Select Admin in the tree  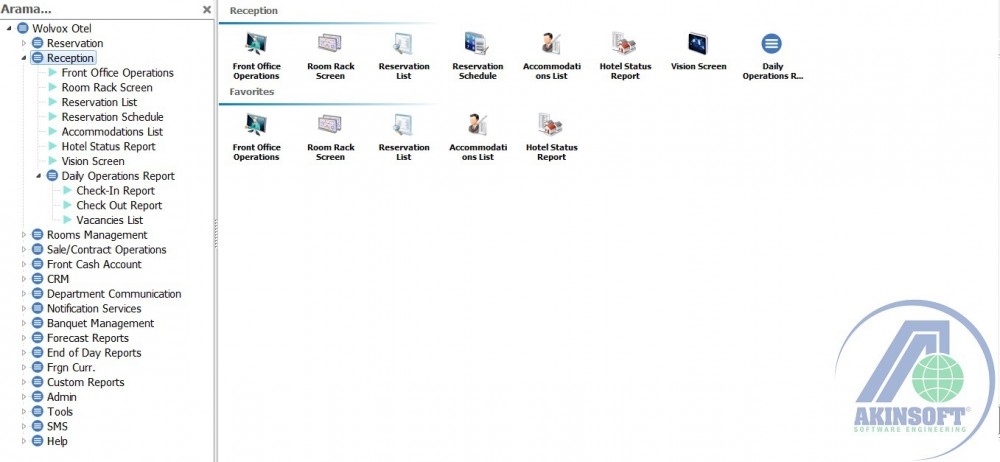coord(62,396)
